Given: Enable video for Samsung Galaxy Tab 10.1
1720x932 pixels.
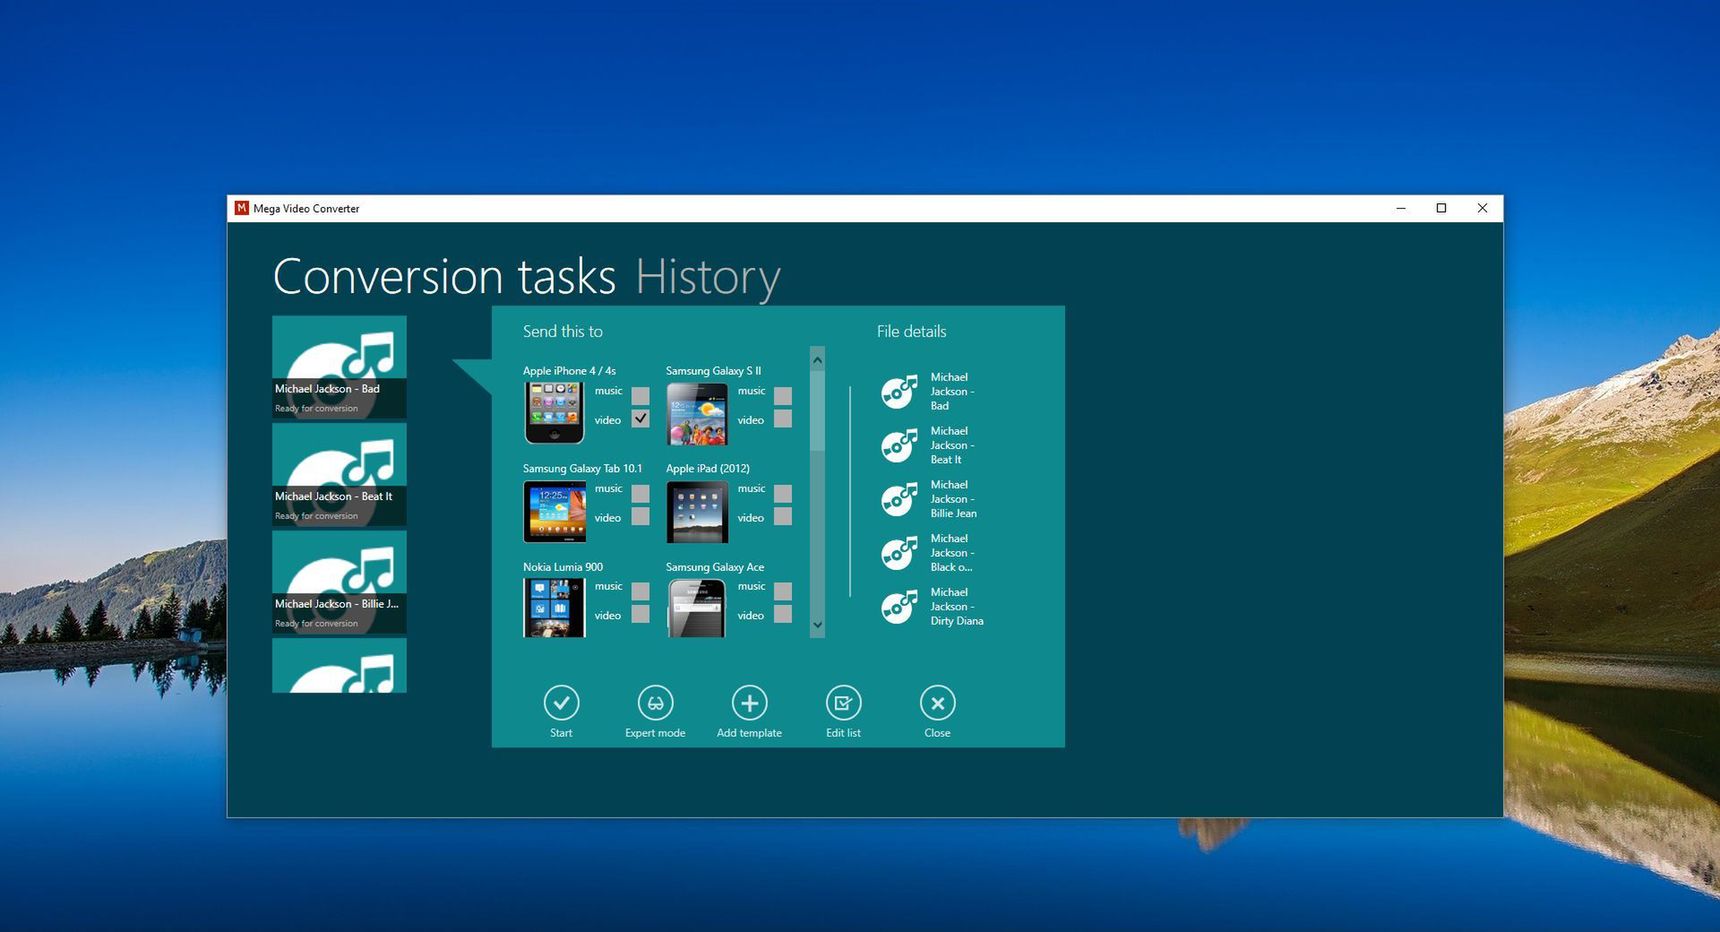Looking at the screenshot, I should pyautogui.click(x=640, y=516).
